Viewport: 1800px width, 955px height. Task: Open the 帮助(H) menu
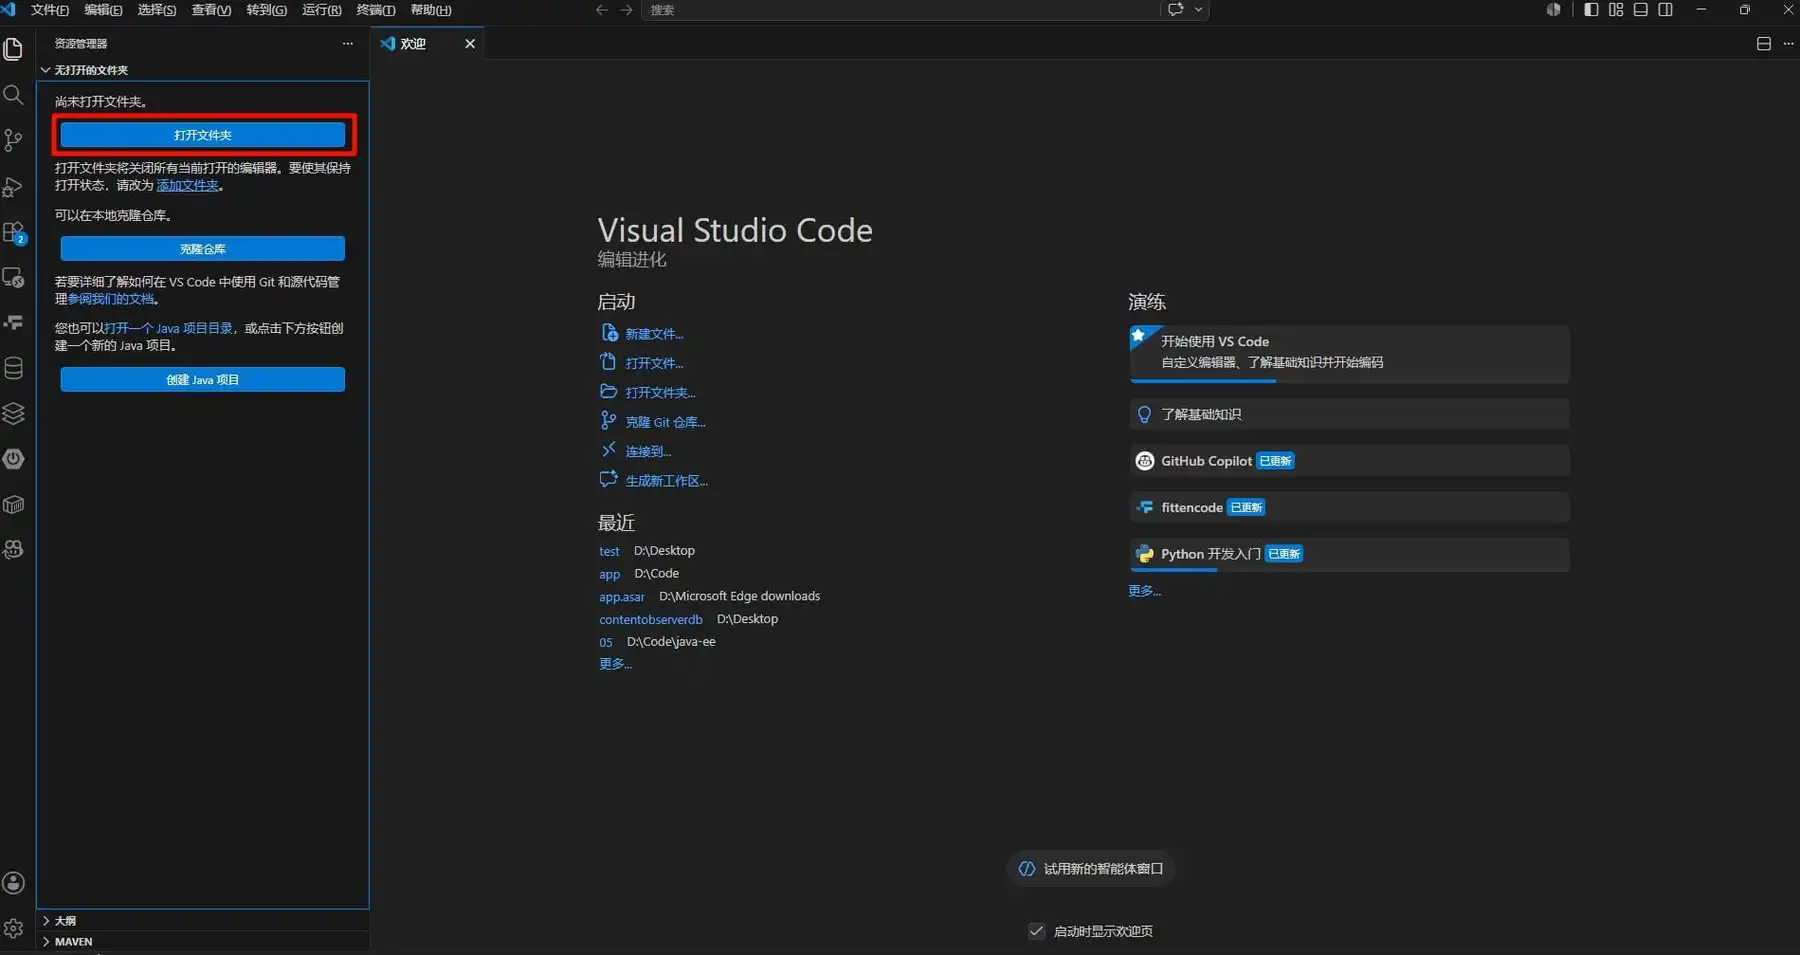click(x=431, y=10)
